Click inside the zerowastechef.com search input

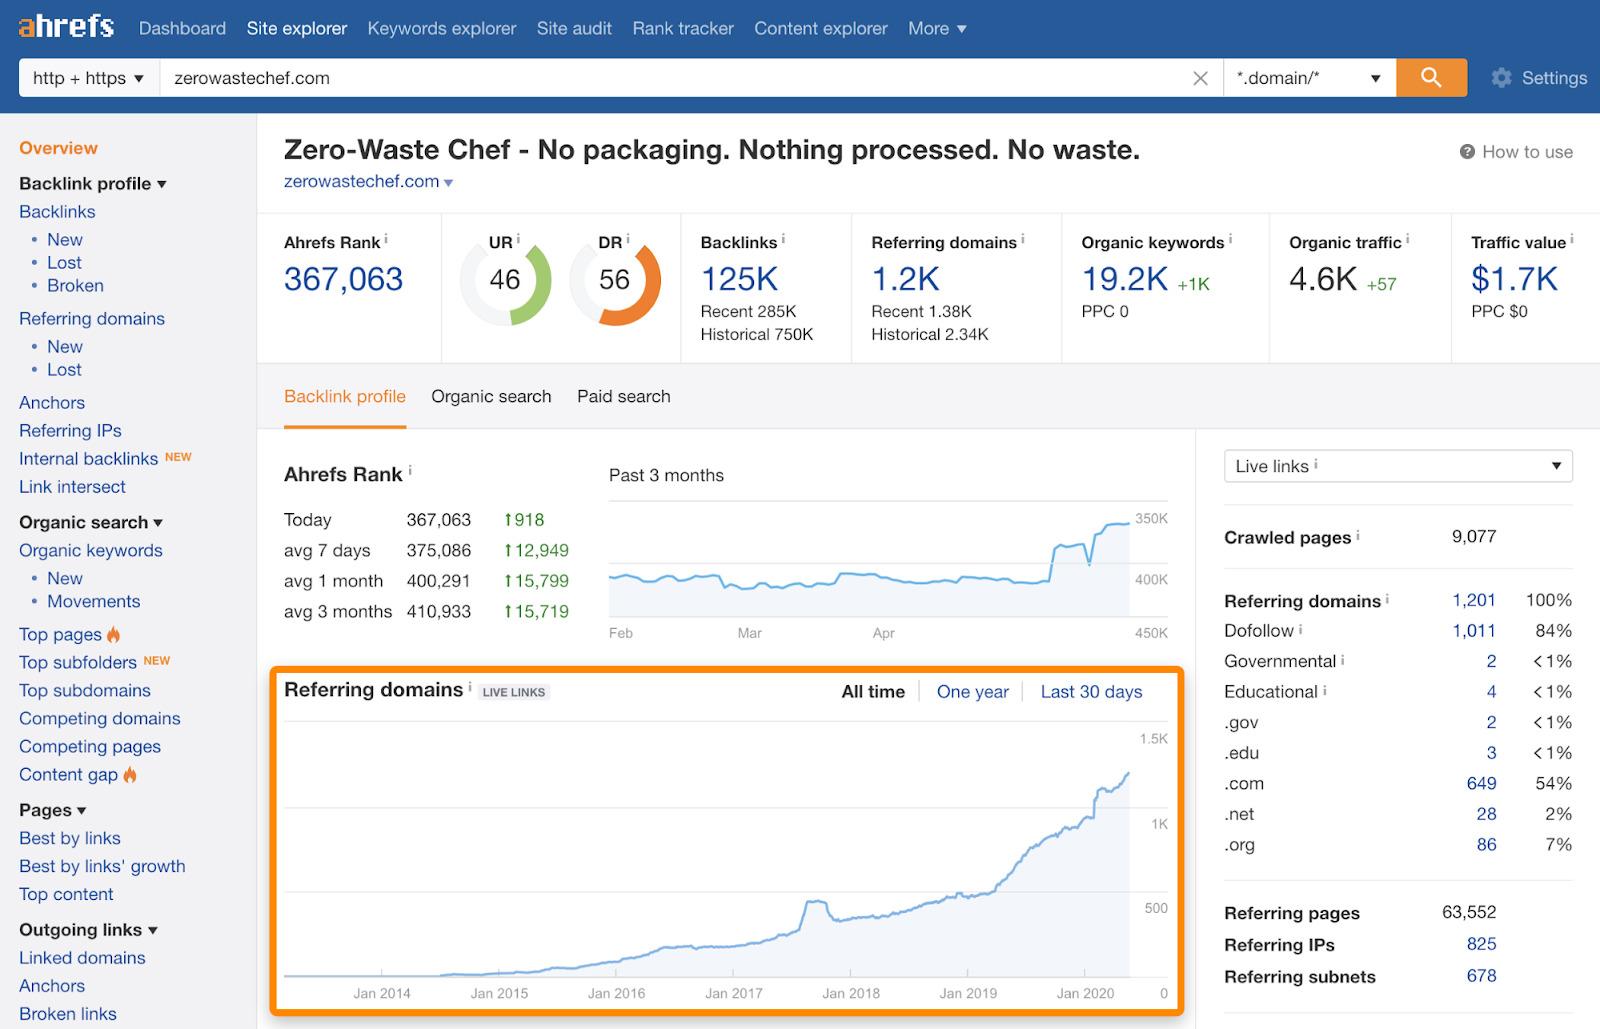[600, 77]
